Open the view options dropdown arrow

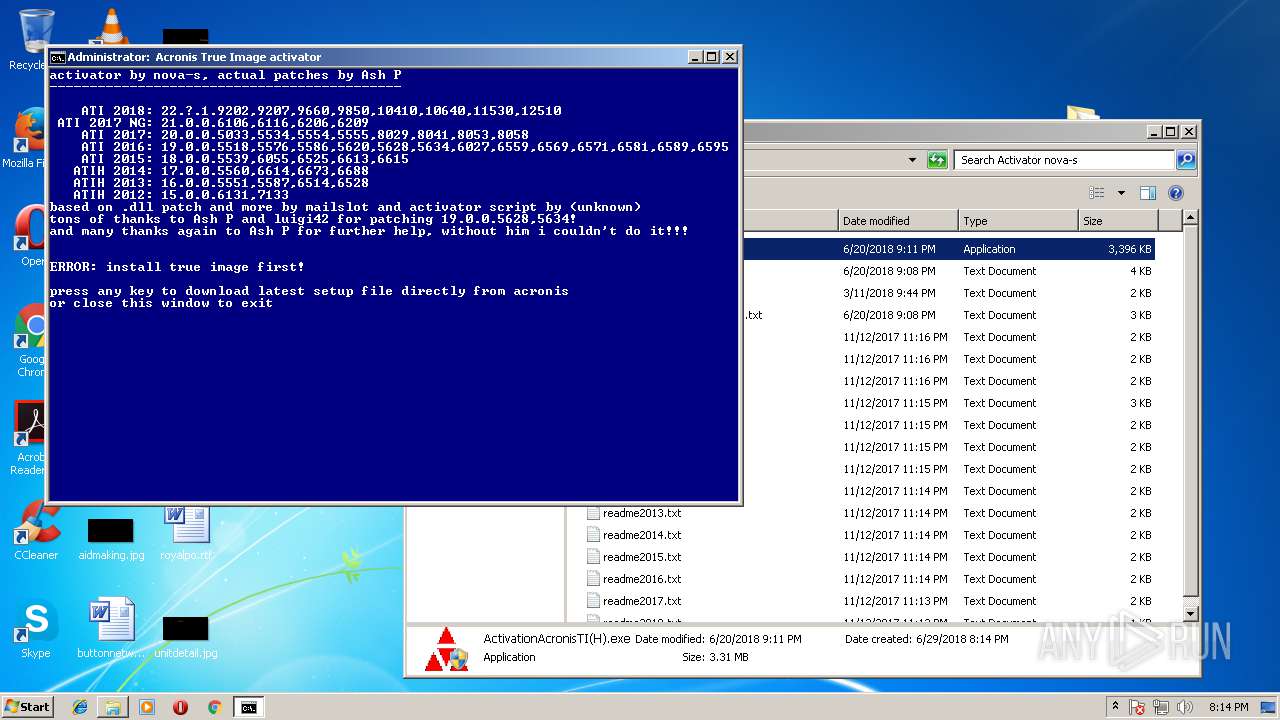click(1121, 193)
